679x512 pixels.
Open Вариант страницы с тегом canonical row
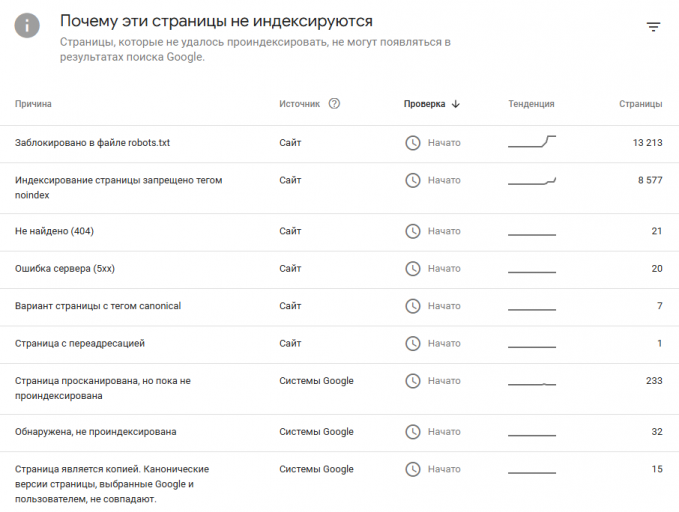(x=340, y=307)
